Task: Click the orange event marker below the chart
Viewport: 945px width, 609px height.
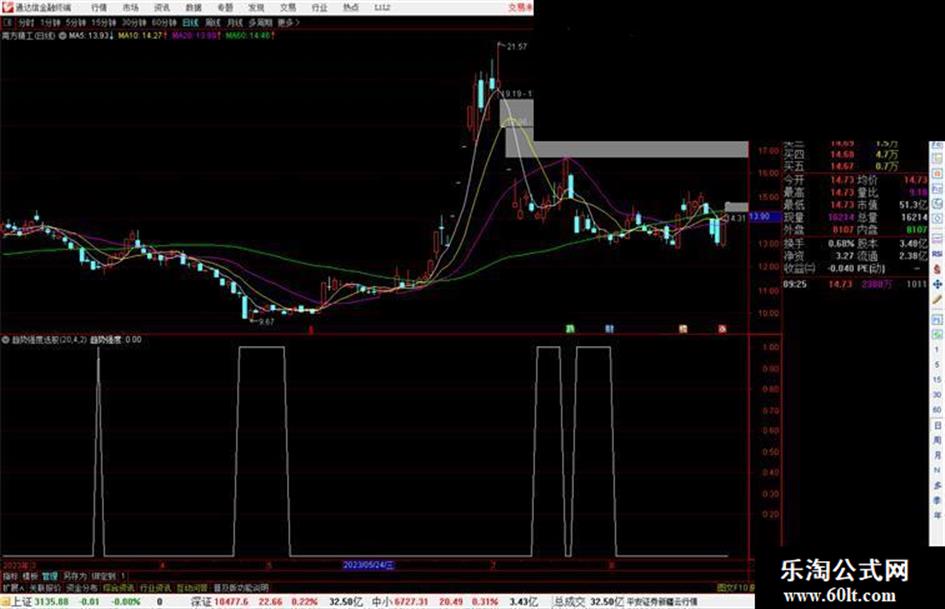Action: coord(683,329)
